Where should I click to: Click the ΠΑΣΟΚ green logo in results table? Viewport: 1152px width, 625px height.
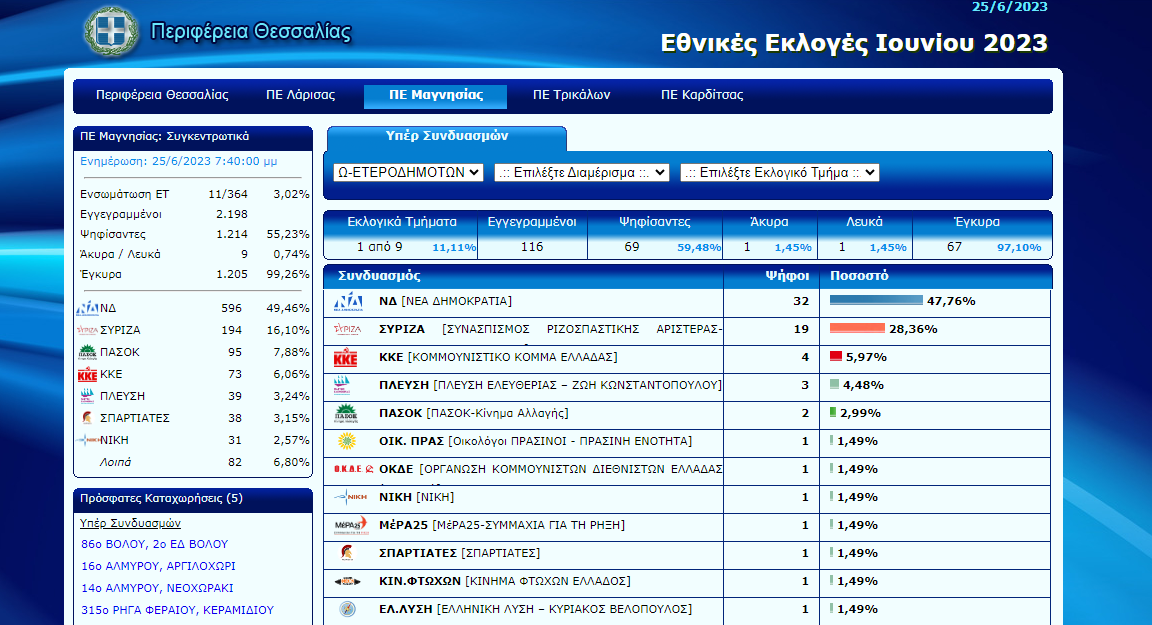(x=347, y=413)
